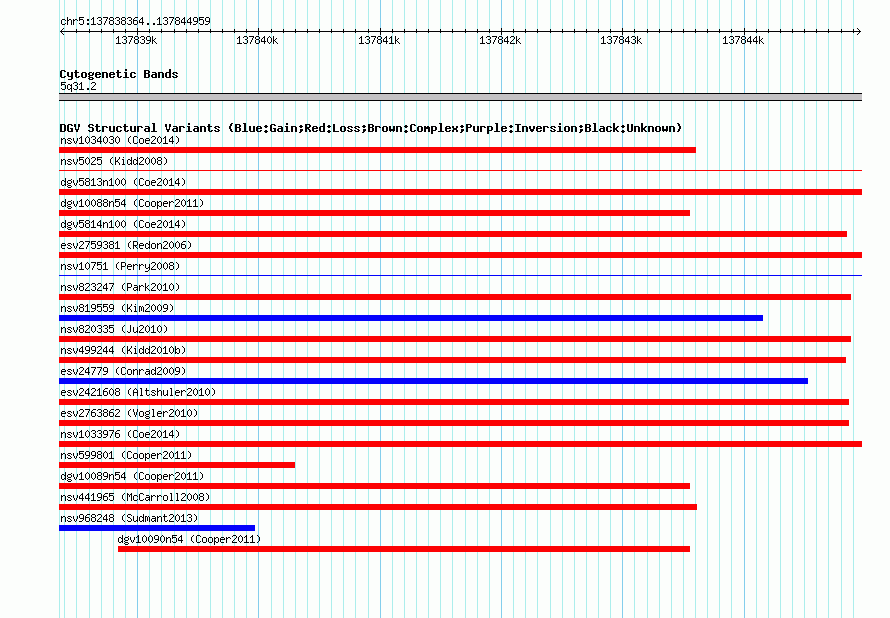Click the dgv10088n54 (Cooper2011) label
Screen dimensions: 890x618
132,203
